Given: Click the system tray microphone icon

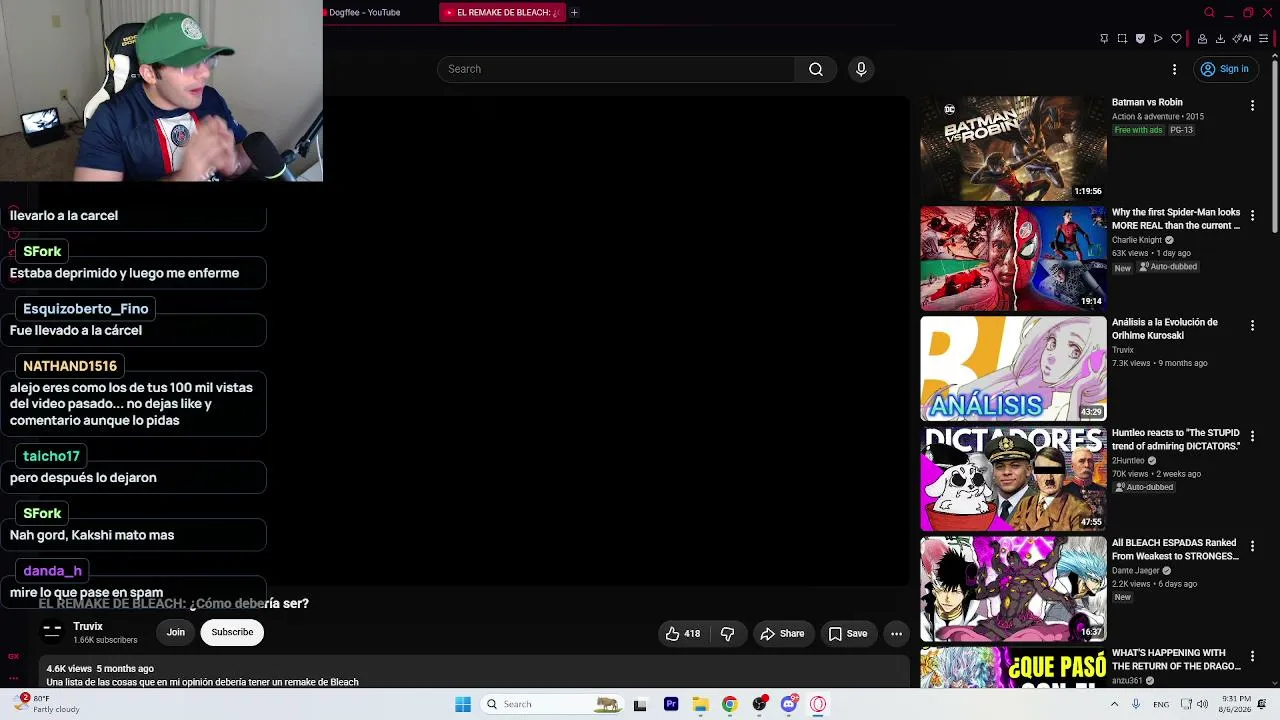Looking at the screenshot, I should click(1135, 704).
